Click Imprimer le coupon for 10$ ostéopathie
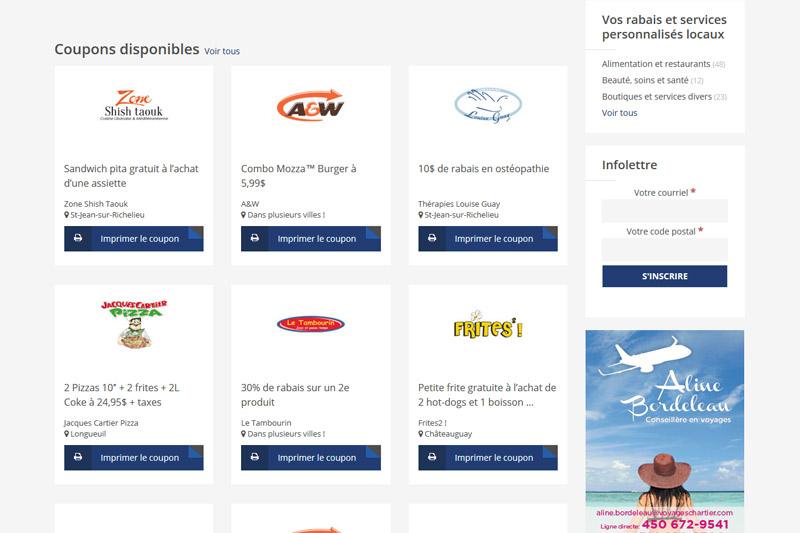This screenshot has height=533, width=800. [x=488, y=238]
